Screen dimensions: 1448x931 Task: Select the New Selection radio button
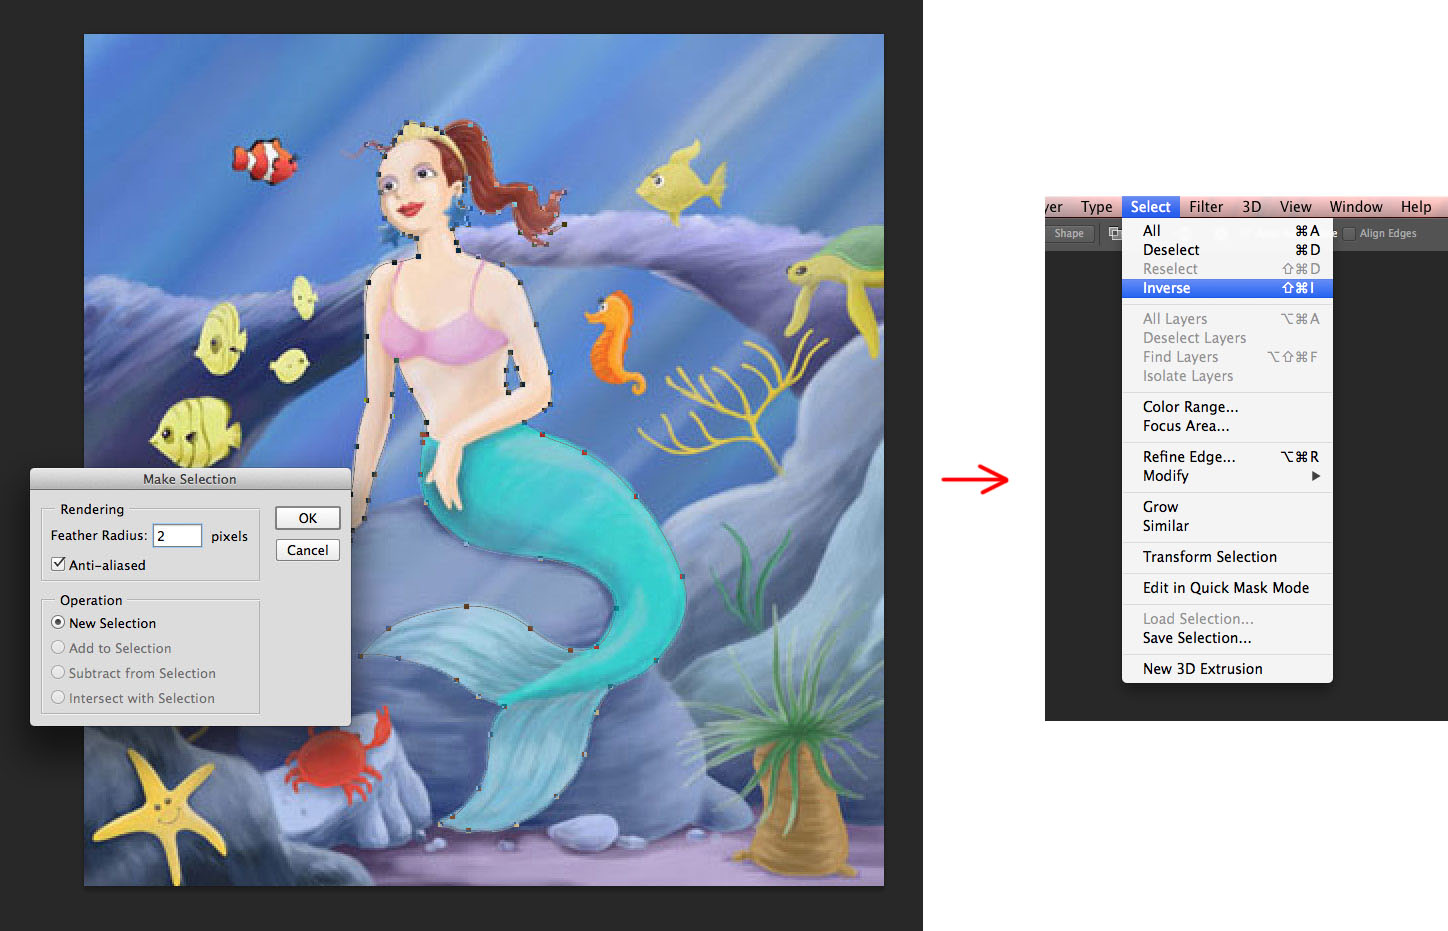[x=58, y=622]
